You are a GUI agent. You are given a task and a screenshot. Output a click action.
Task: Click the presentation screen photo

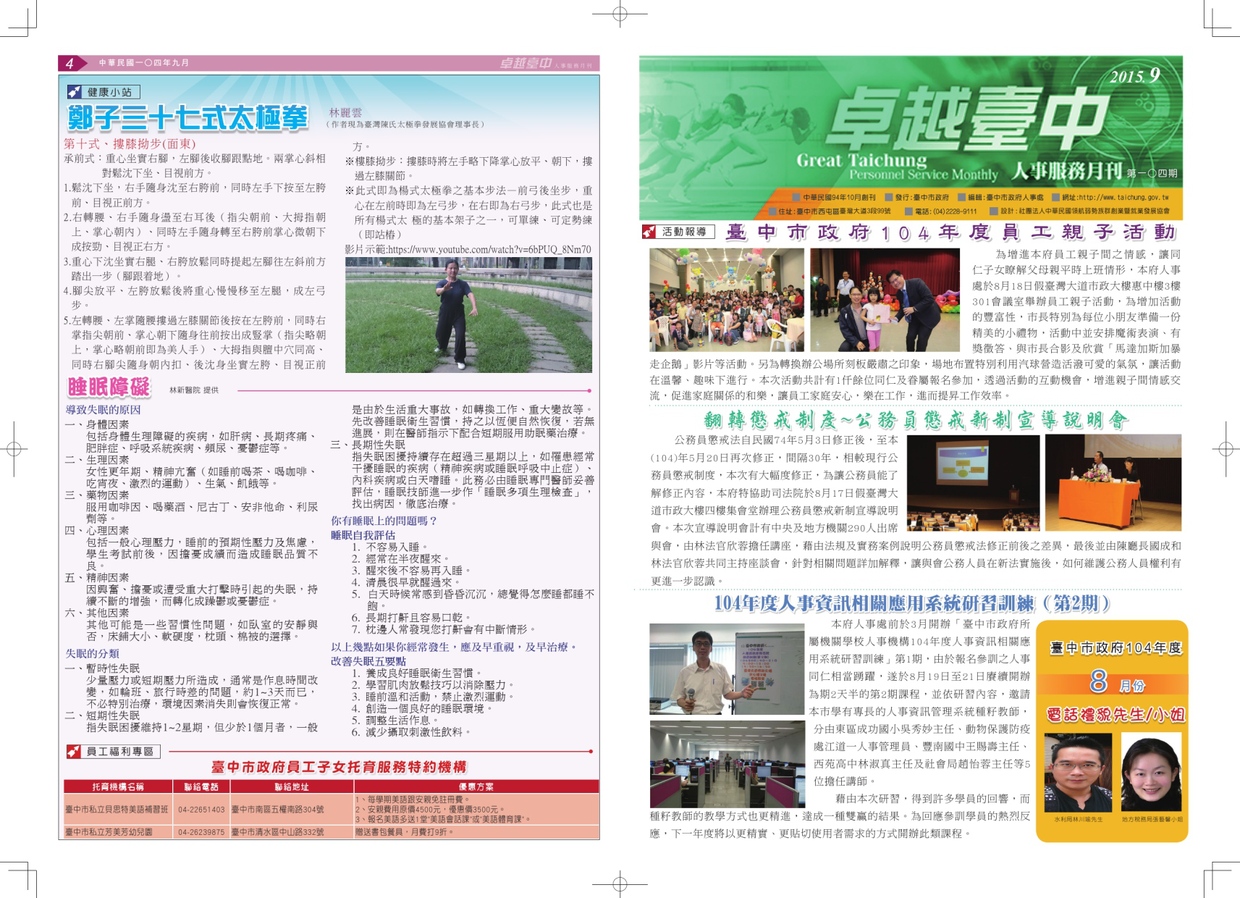(972, 482)
